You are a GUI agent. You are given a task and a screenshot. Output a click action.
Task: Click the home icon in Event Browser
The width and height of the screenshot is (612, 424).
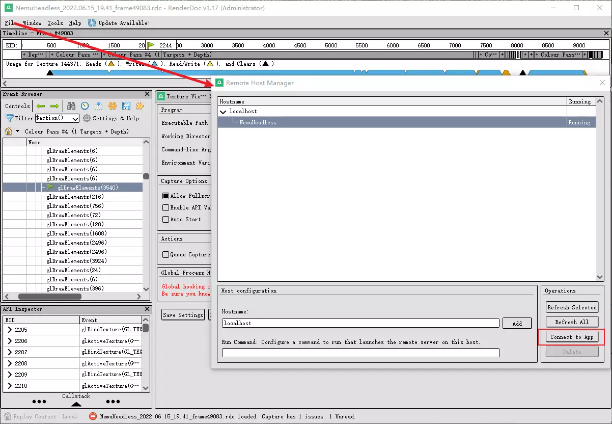point(9,131)
